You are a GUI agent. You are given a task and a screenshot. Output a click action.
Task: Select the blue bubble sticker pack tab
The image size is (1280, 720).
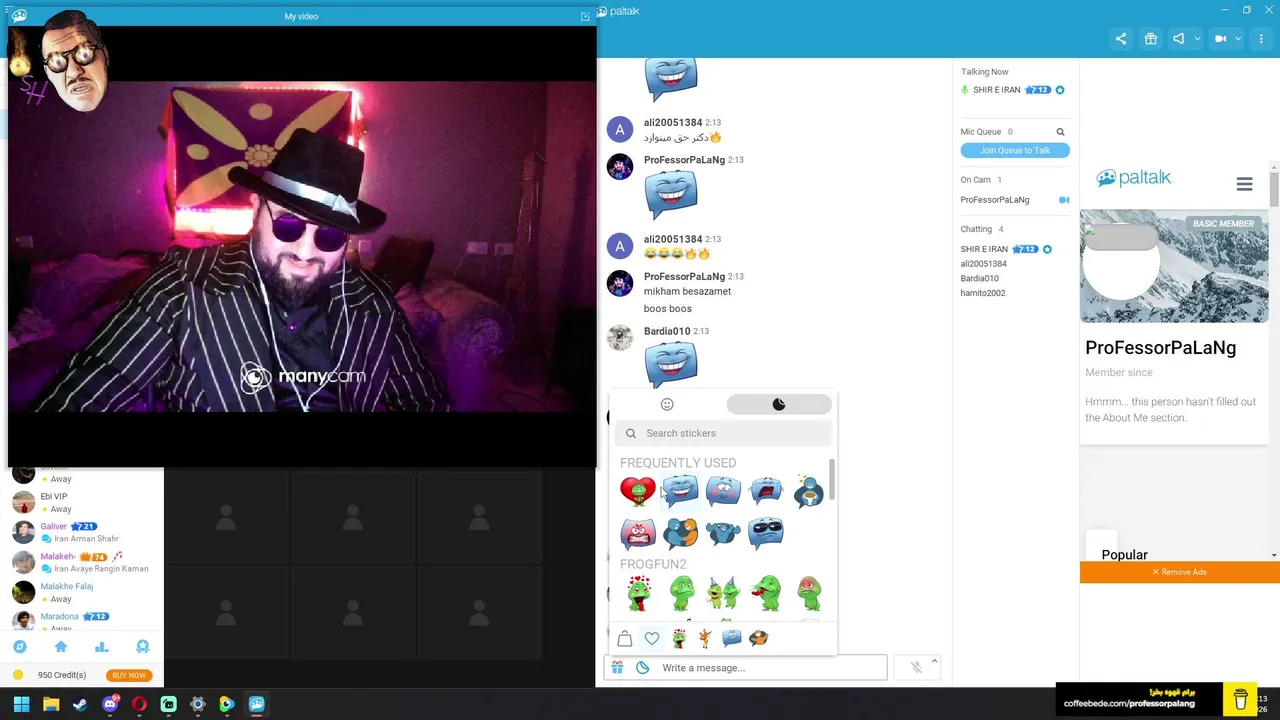[732, 638]
